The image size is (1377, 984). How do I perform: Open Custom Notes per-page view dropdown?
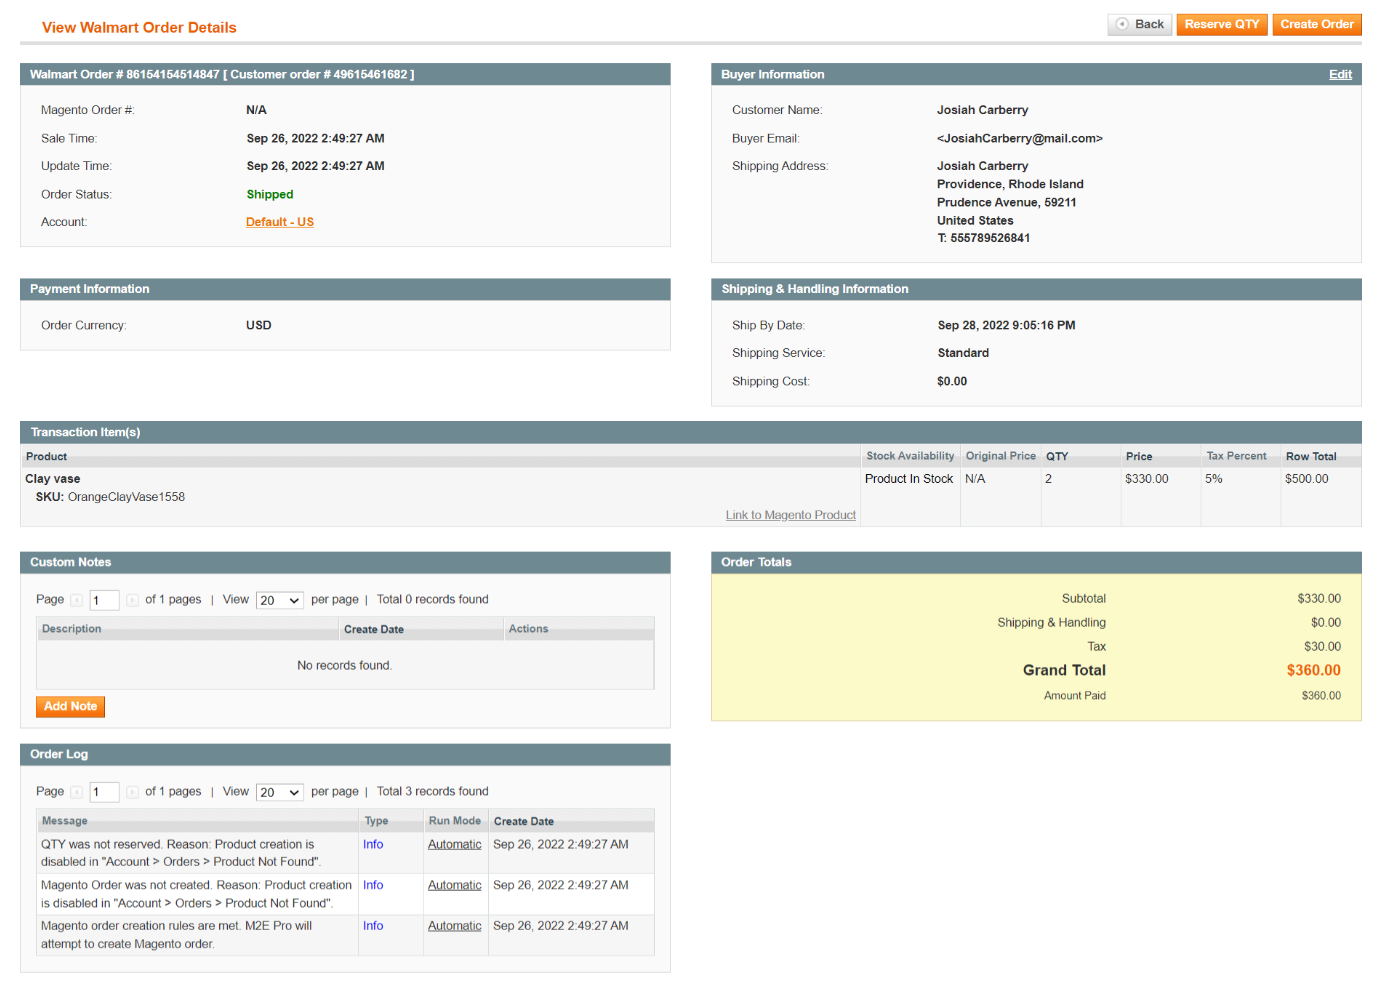tap(280, 600)
